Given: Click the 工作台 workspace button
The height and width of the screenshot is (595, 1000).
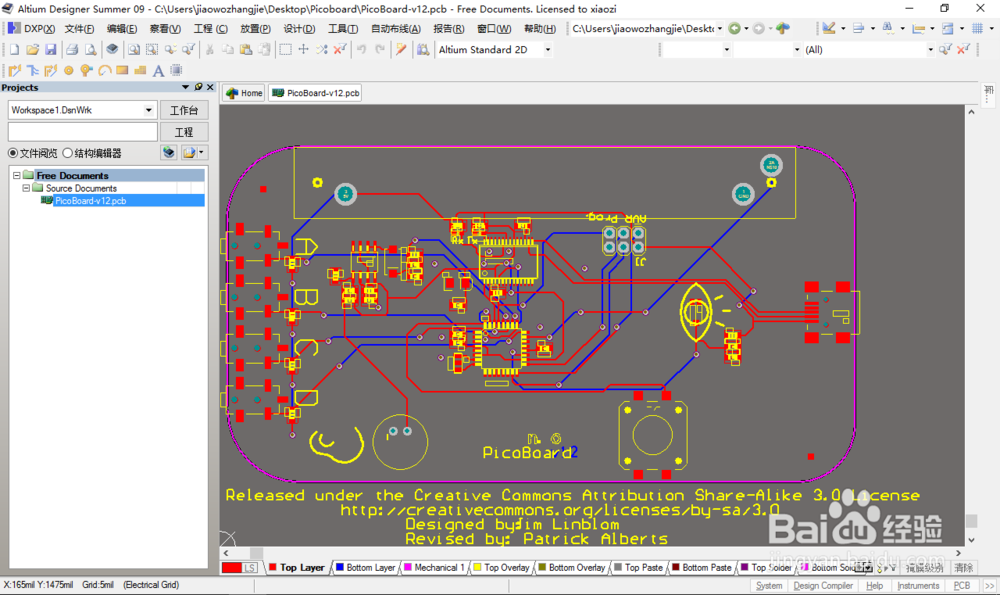Looking at the screenshot, I should 185,110.
